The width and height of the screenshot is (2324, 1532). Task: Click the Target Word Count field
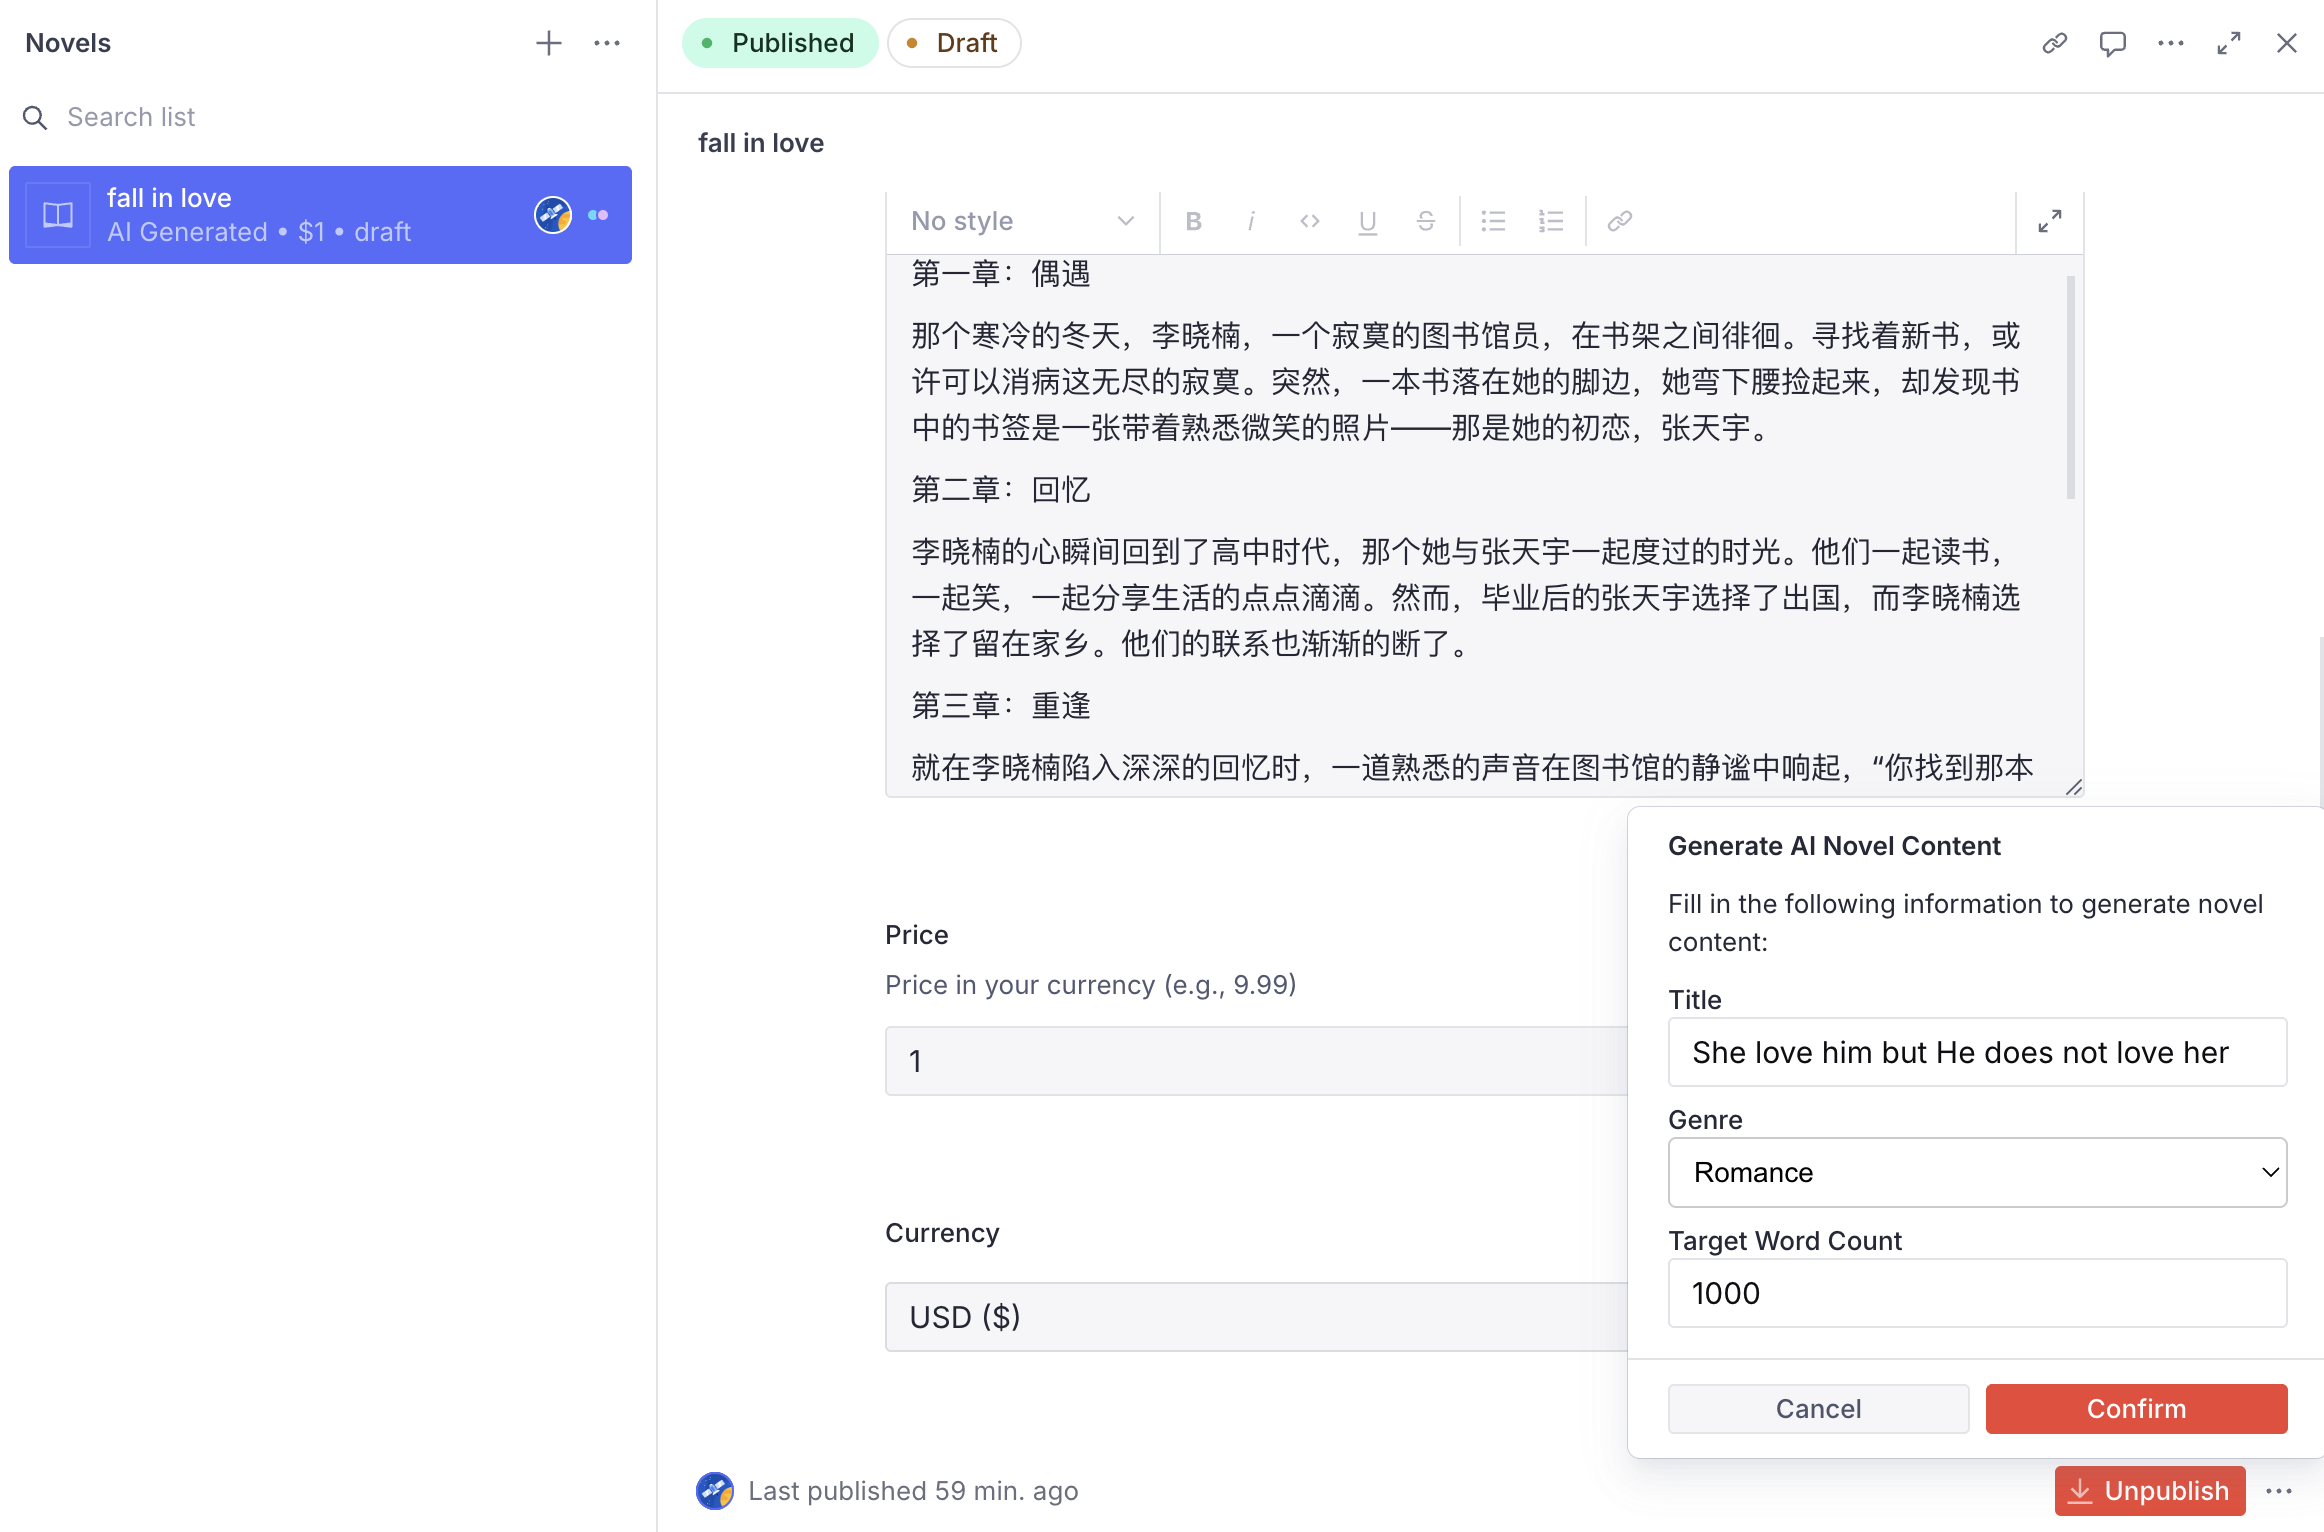click(1976, 1293)
